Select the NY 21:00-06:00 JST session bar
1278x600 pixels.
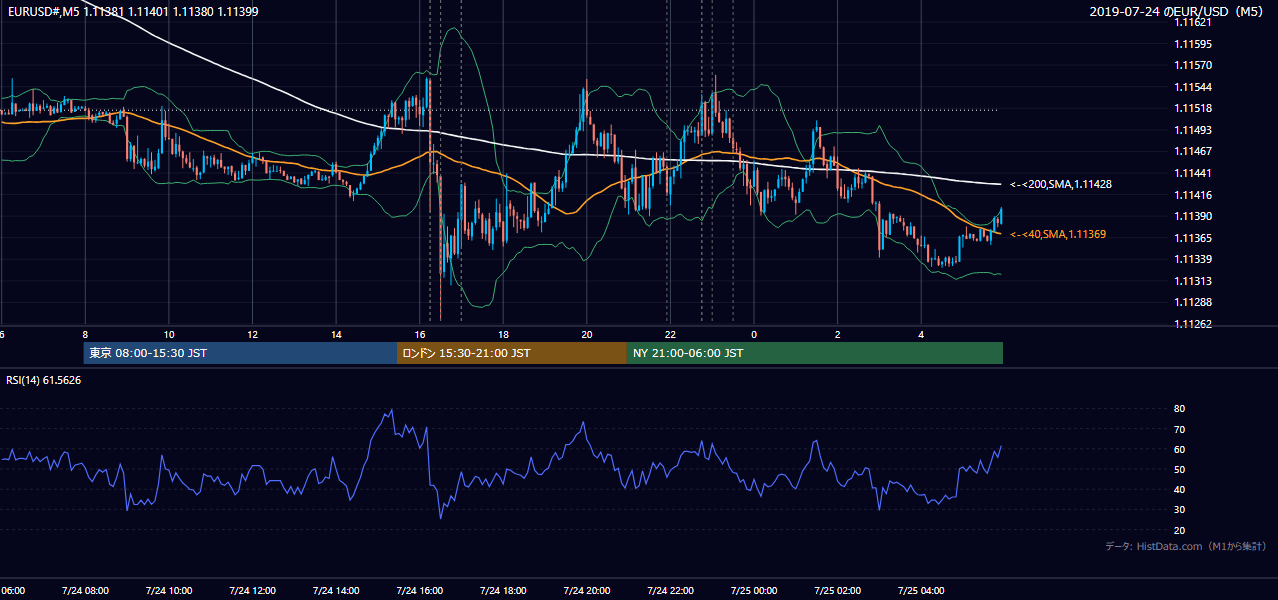click(815, 353)
